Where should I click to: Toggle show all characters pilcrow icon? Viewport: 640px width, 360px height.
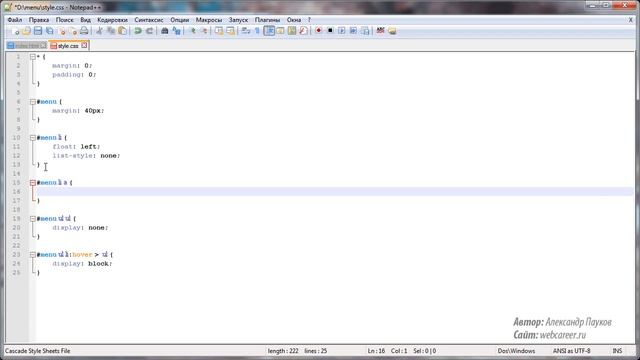(257, 31)
